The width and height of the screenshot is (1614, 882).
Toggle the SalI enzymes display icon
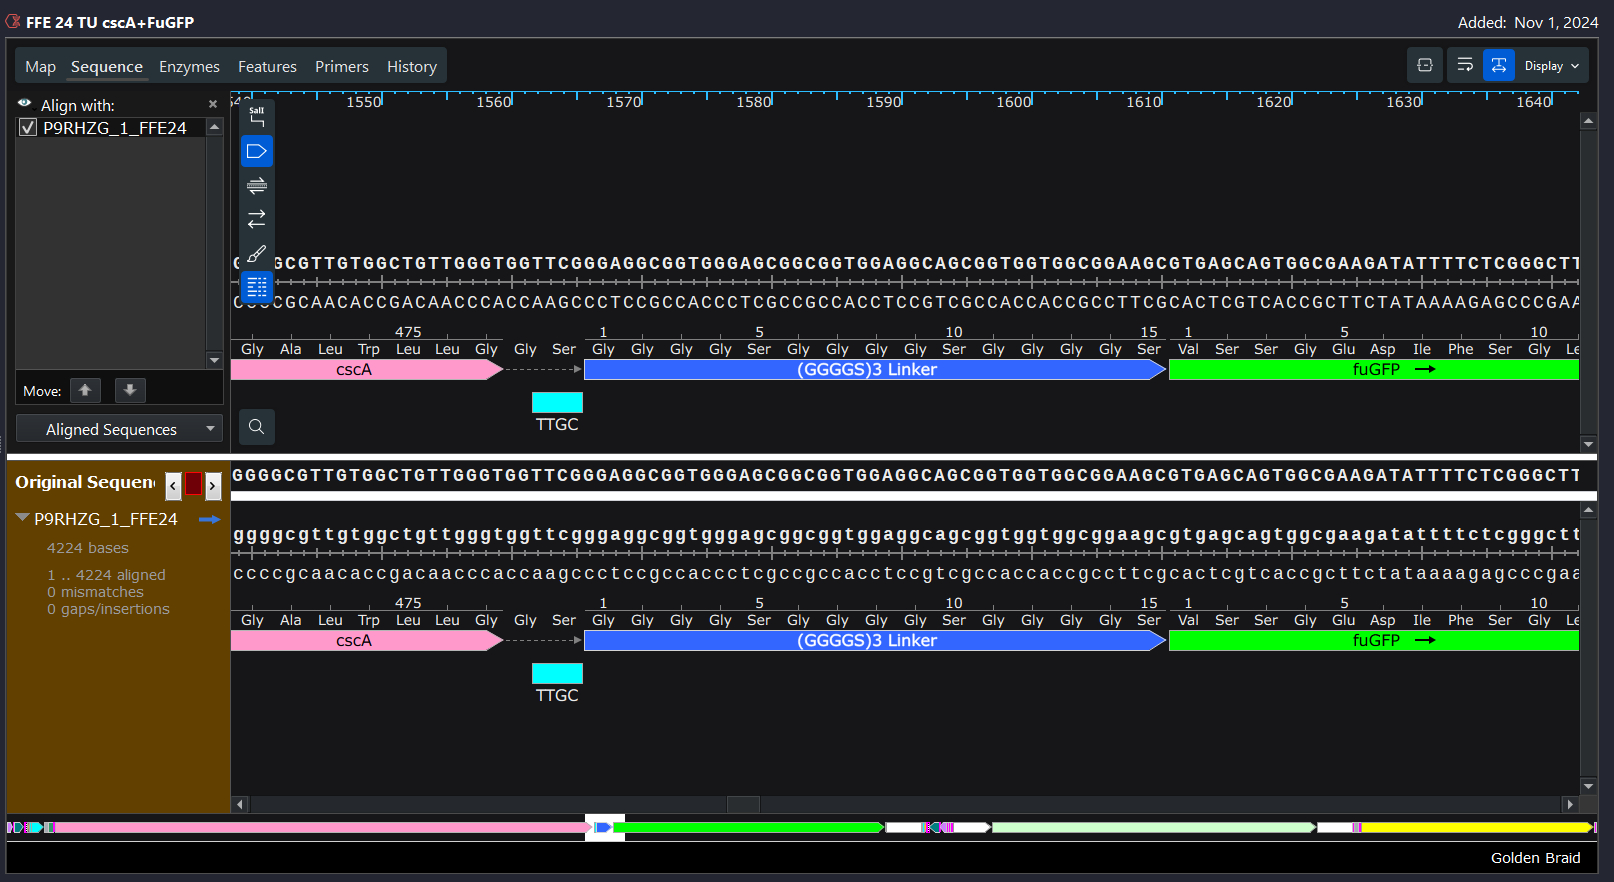[257, 117]
